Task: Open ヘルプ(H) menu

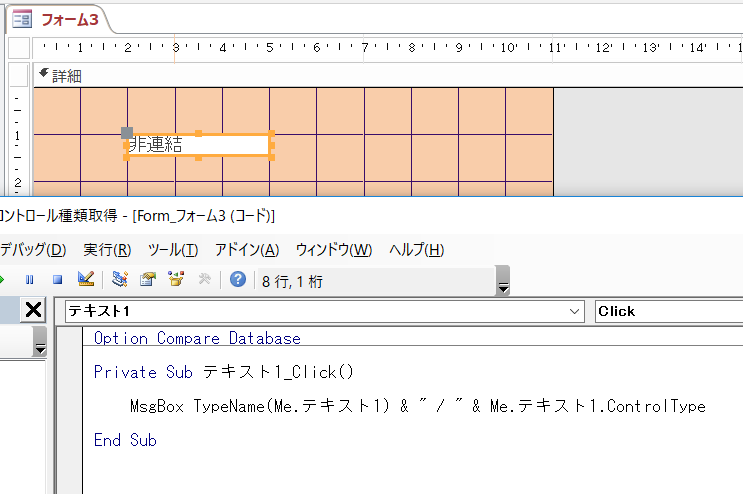Action: click(x=417, y=250)
